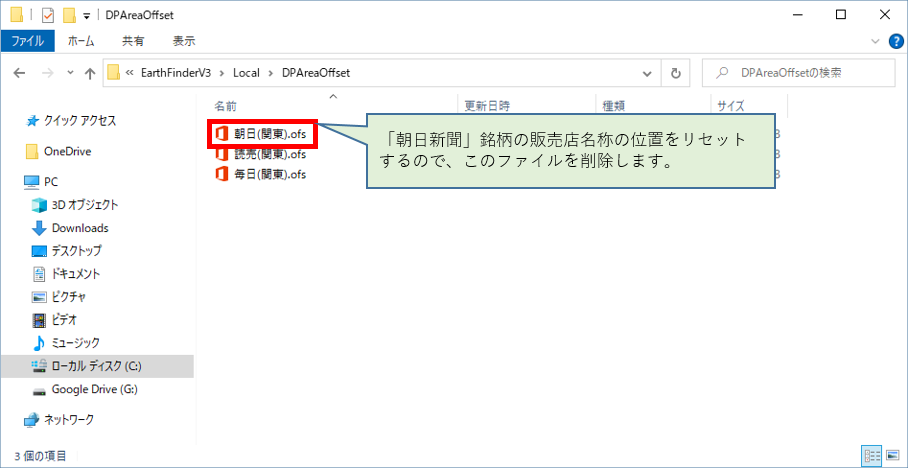Open the Customize Quick Access Toolbar dropdown
The height and width of the screenshot is (468, 908).
pos(87,16)
